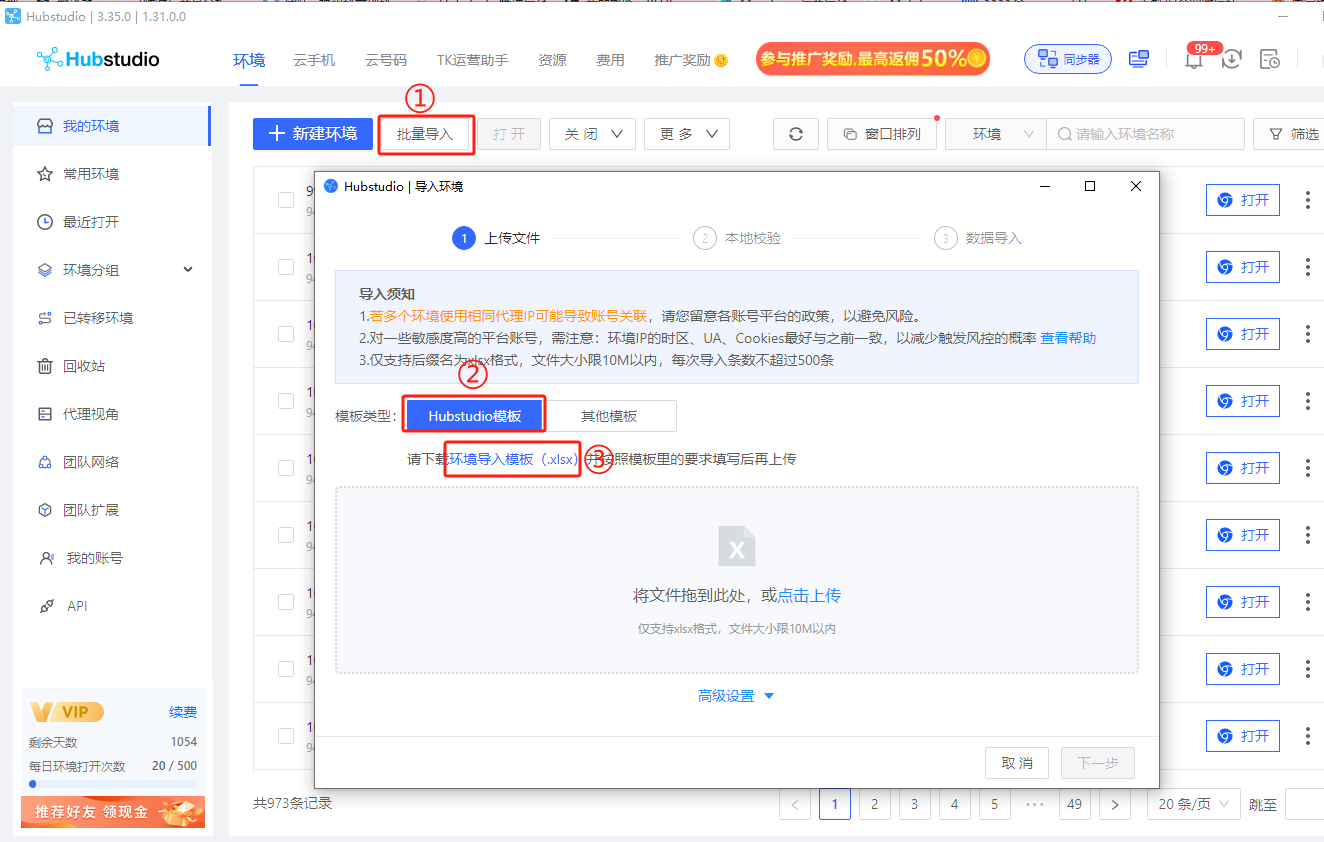The image size is (1324, 842).
Task: Open 我的环境 in the sidebar
Action: click(x=110, y=126)
